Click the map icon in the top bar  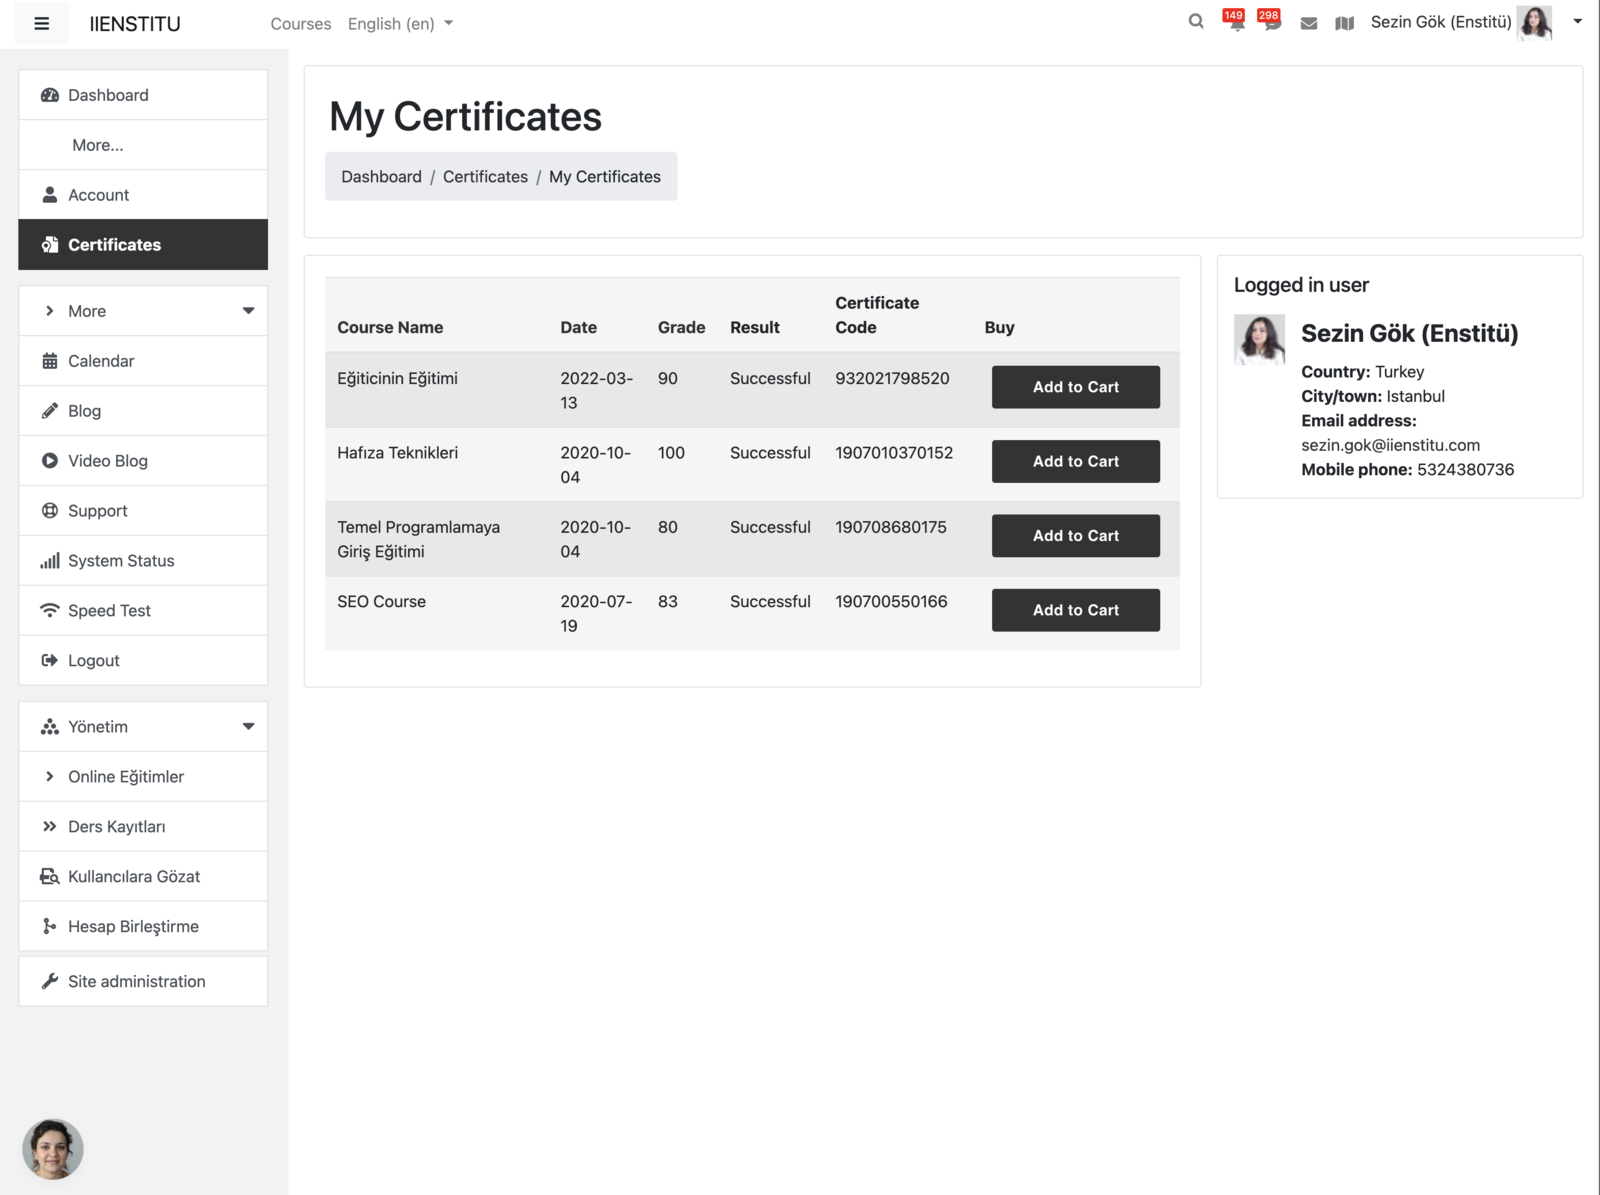coord(1344,23)
